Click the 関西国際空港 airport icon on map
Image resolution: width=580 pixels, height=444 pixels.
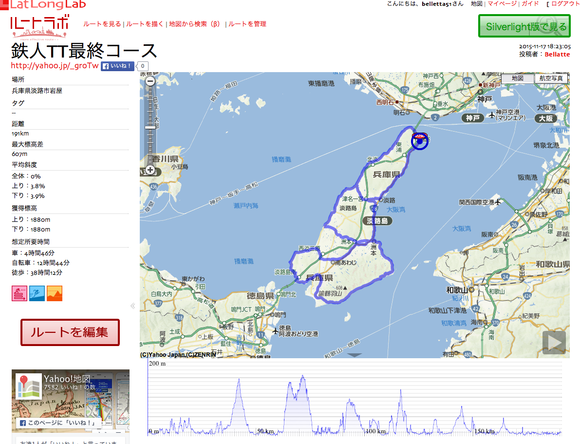point(498,202)
